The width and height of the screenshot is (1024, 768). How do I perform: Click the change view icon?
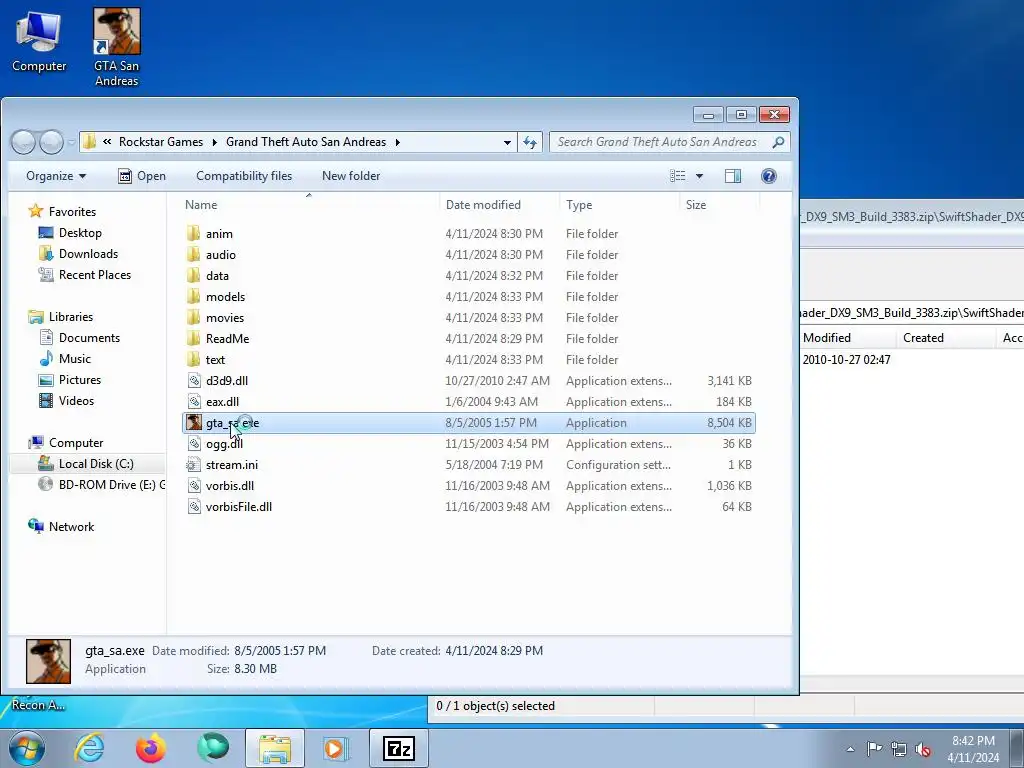678,176
